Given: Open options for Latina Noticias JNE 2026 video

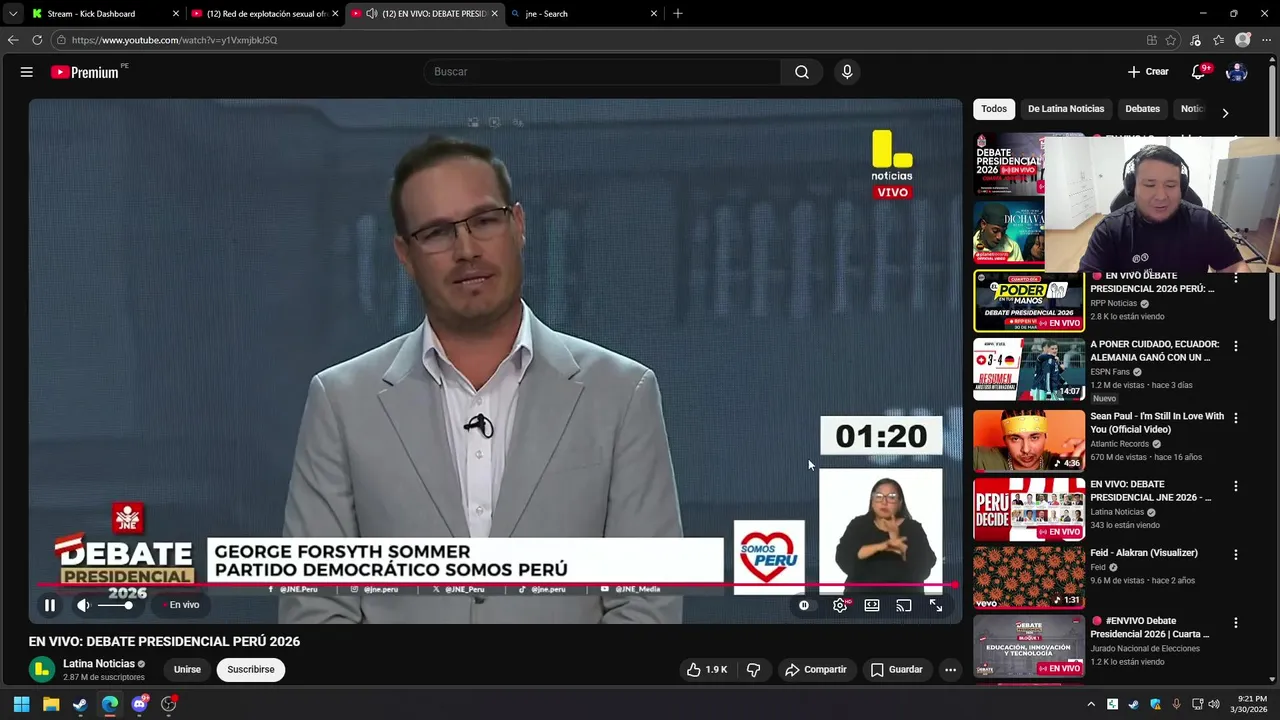Looking at the screenshot, I should pos(1236,486).
